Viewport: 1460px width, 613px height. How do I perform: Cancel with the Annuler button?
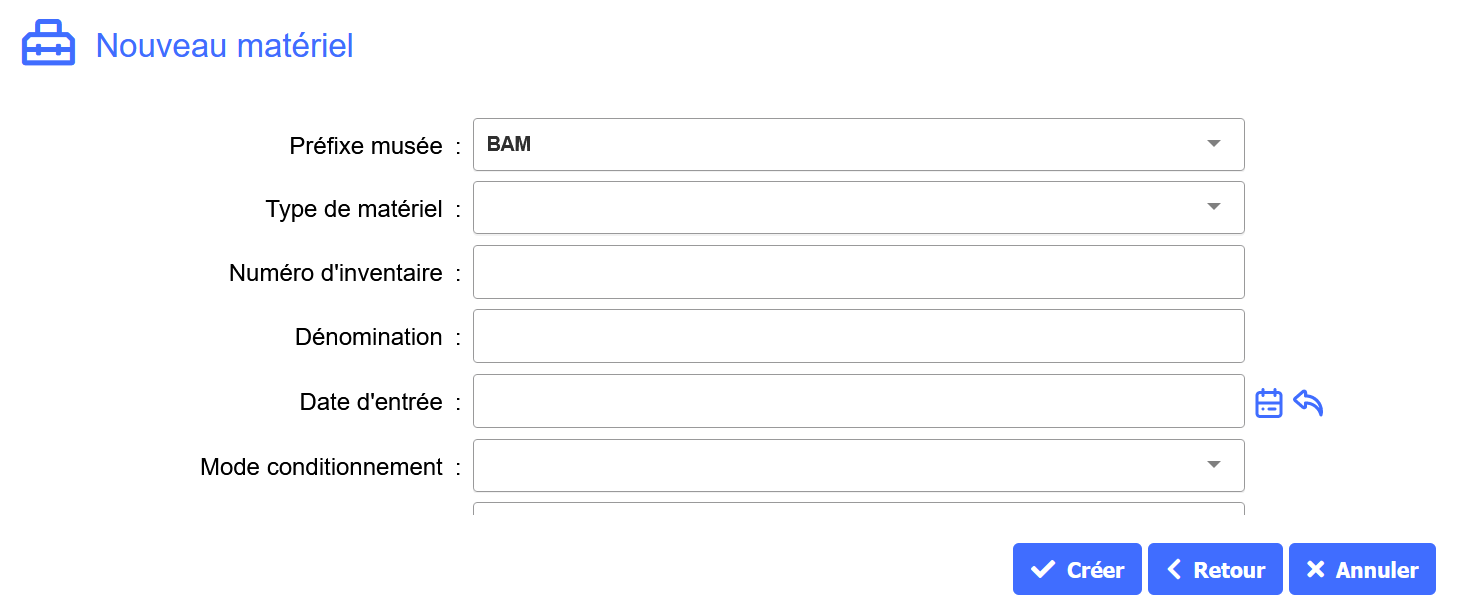(1362, 570)
